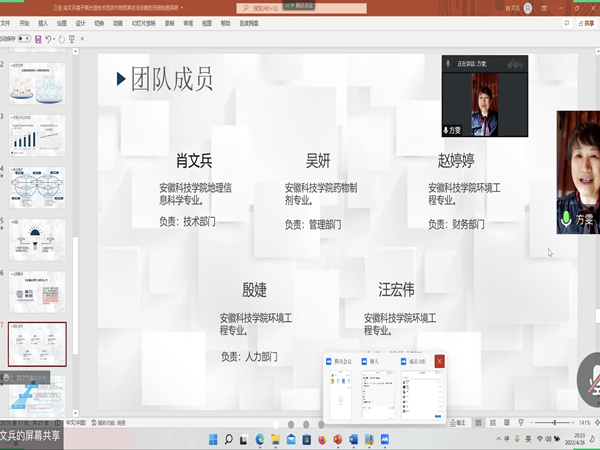Toggle mic icon on small 方雯 video
This screenshot has height=450, width=600.
pos(446,130)
